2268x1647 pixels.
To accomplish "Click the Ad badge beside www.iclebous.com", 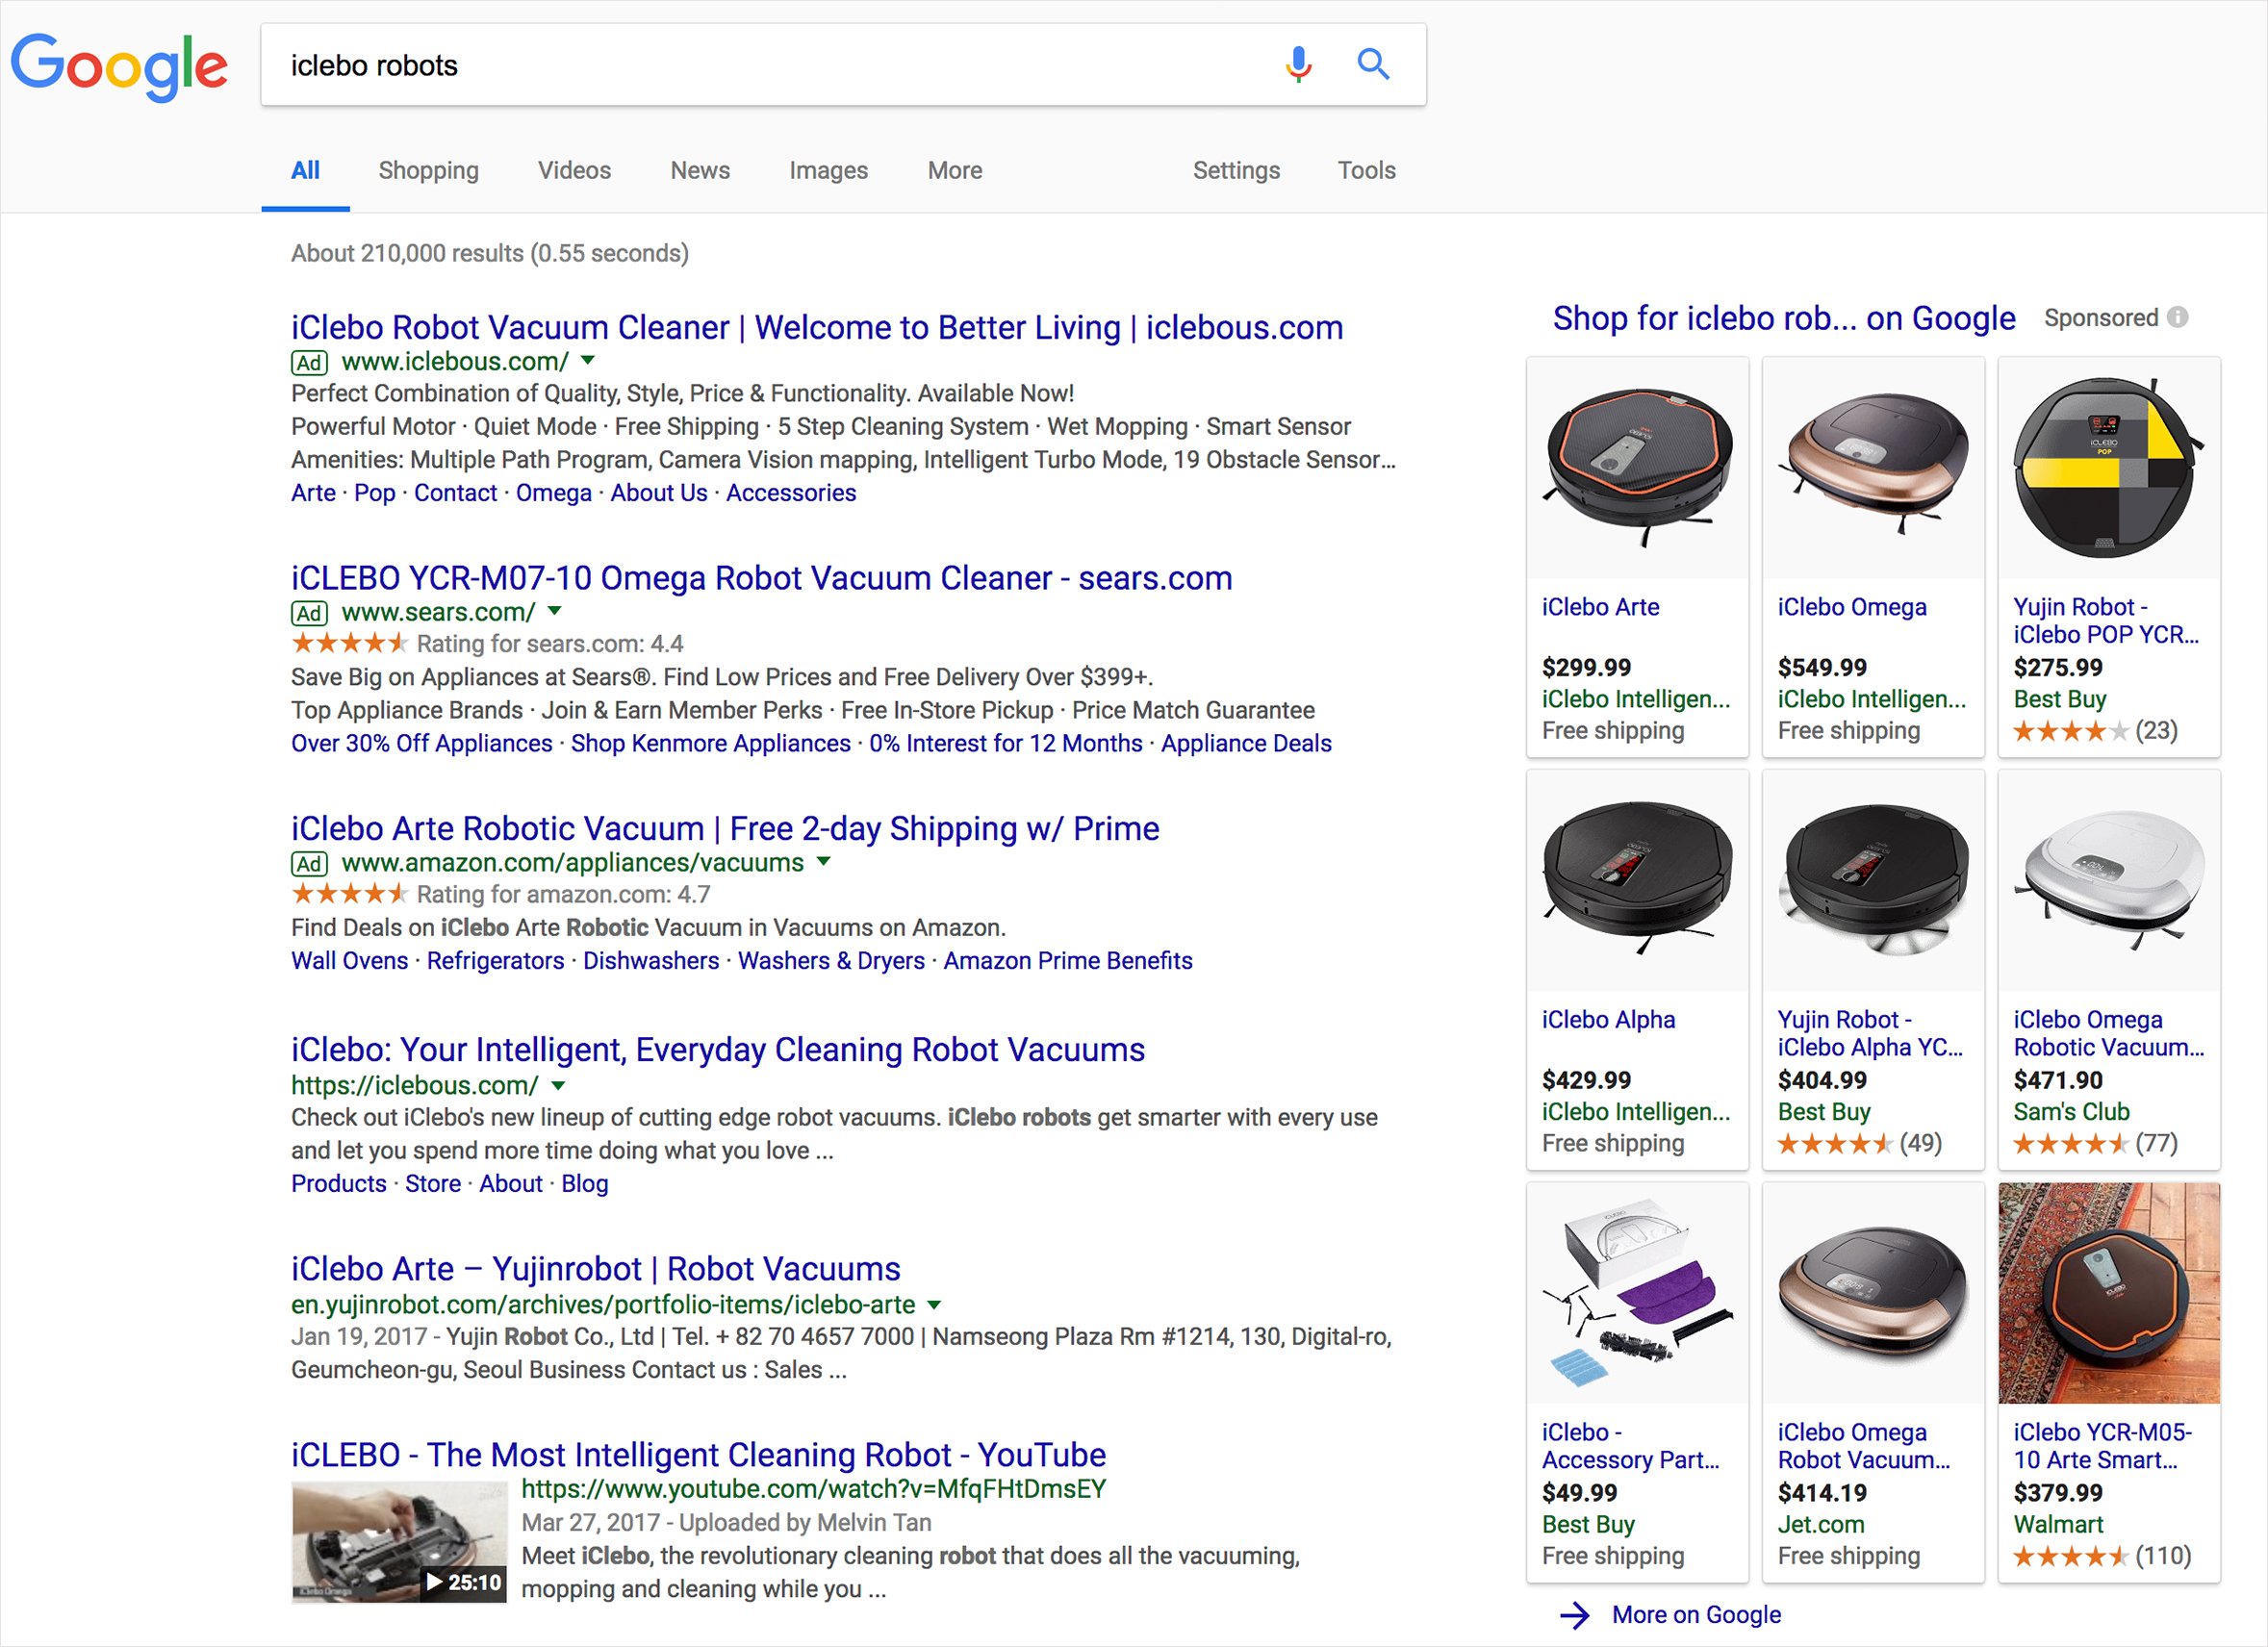I will point(309,363).
